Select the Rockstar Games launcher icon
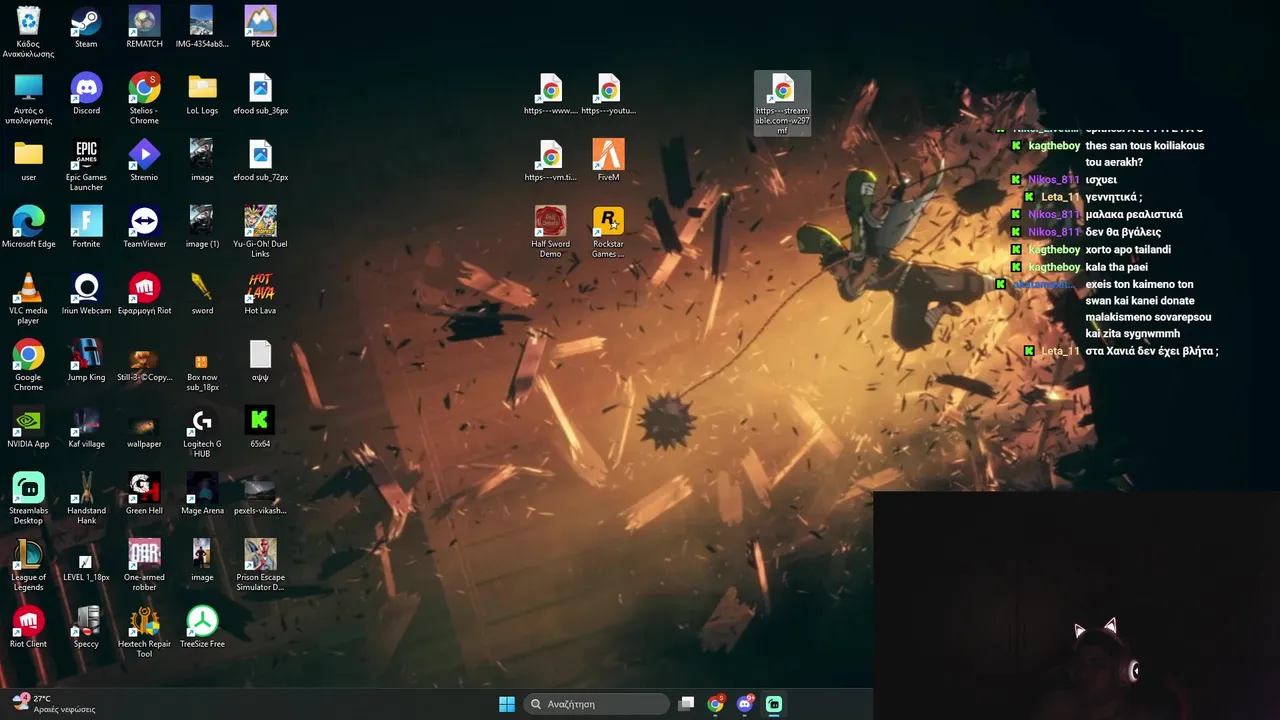 [608, 232]
